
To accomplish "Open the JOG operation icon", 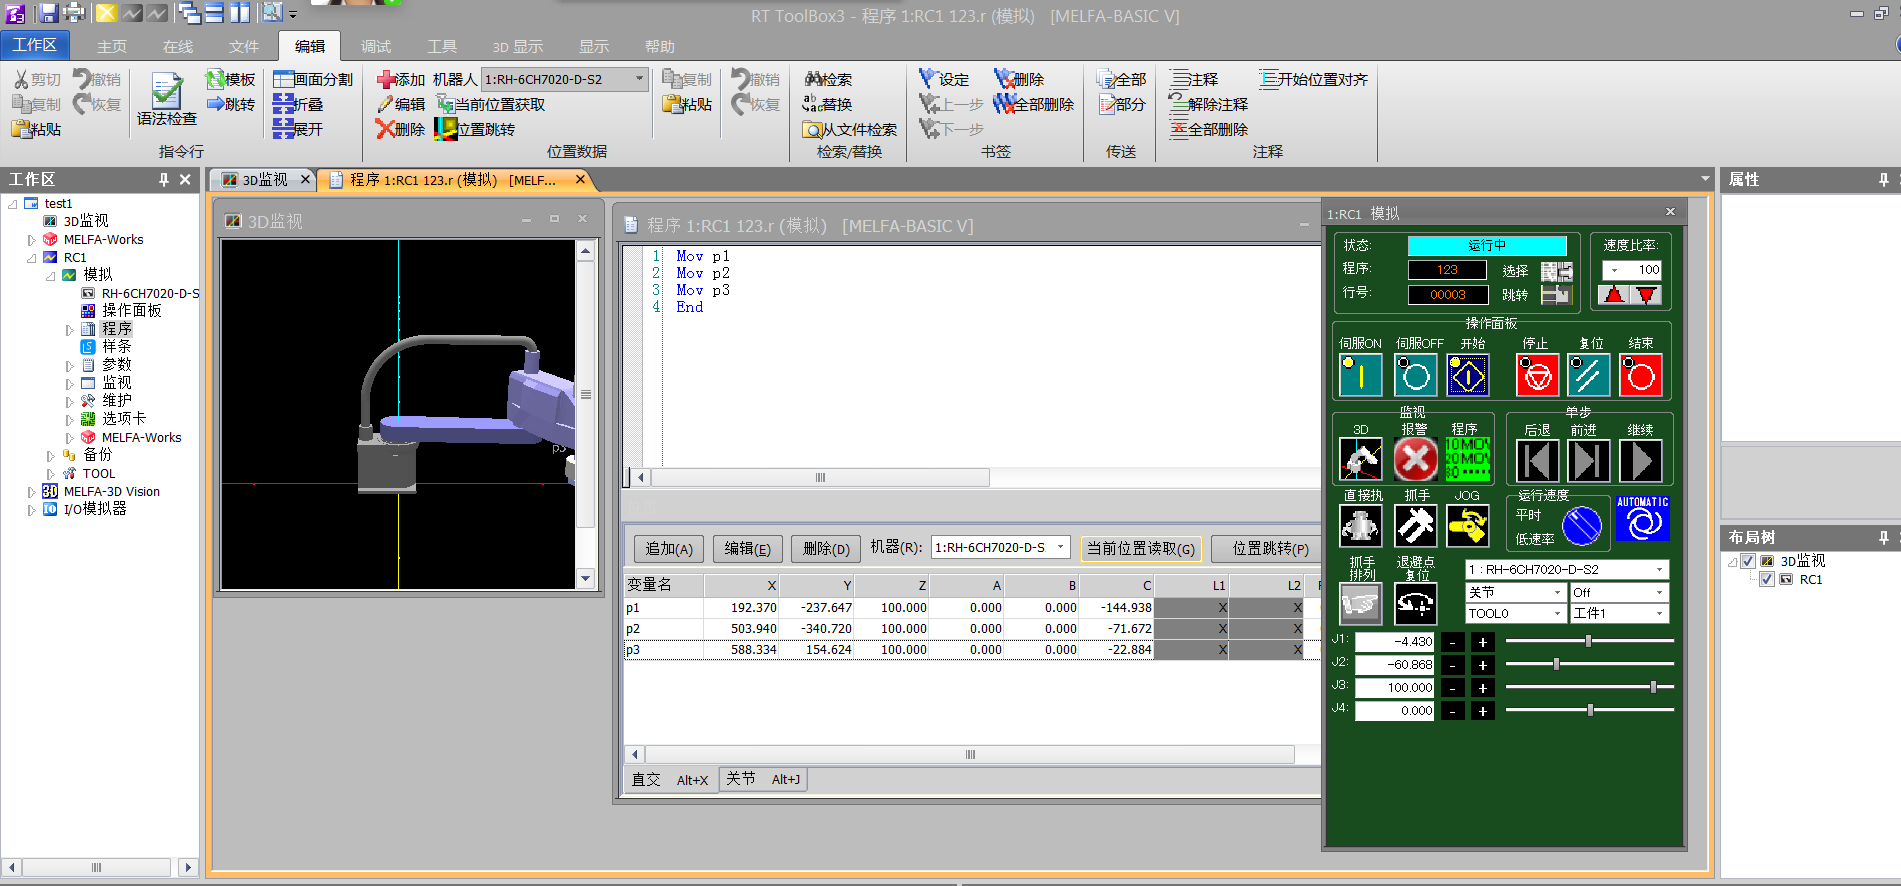I will [1467, 525].
